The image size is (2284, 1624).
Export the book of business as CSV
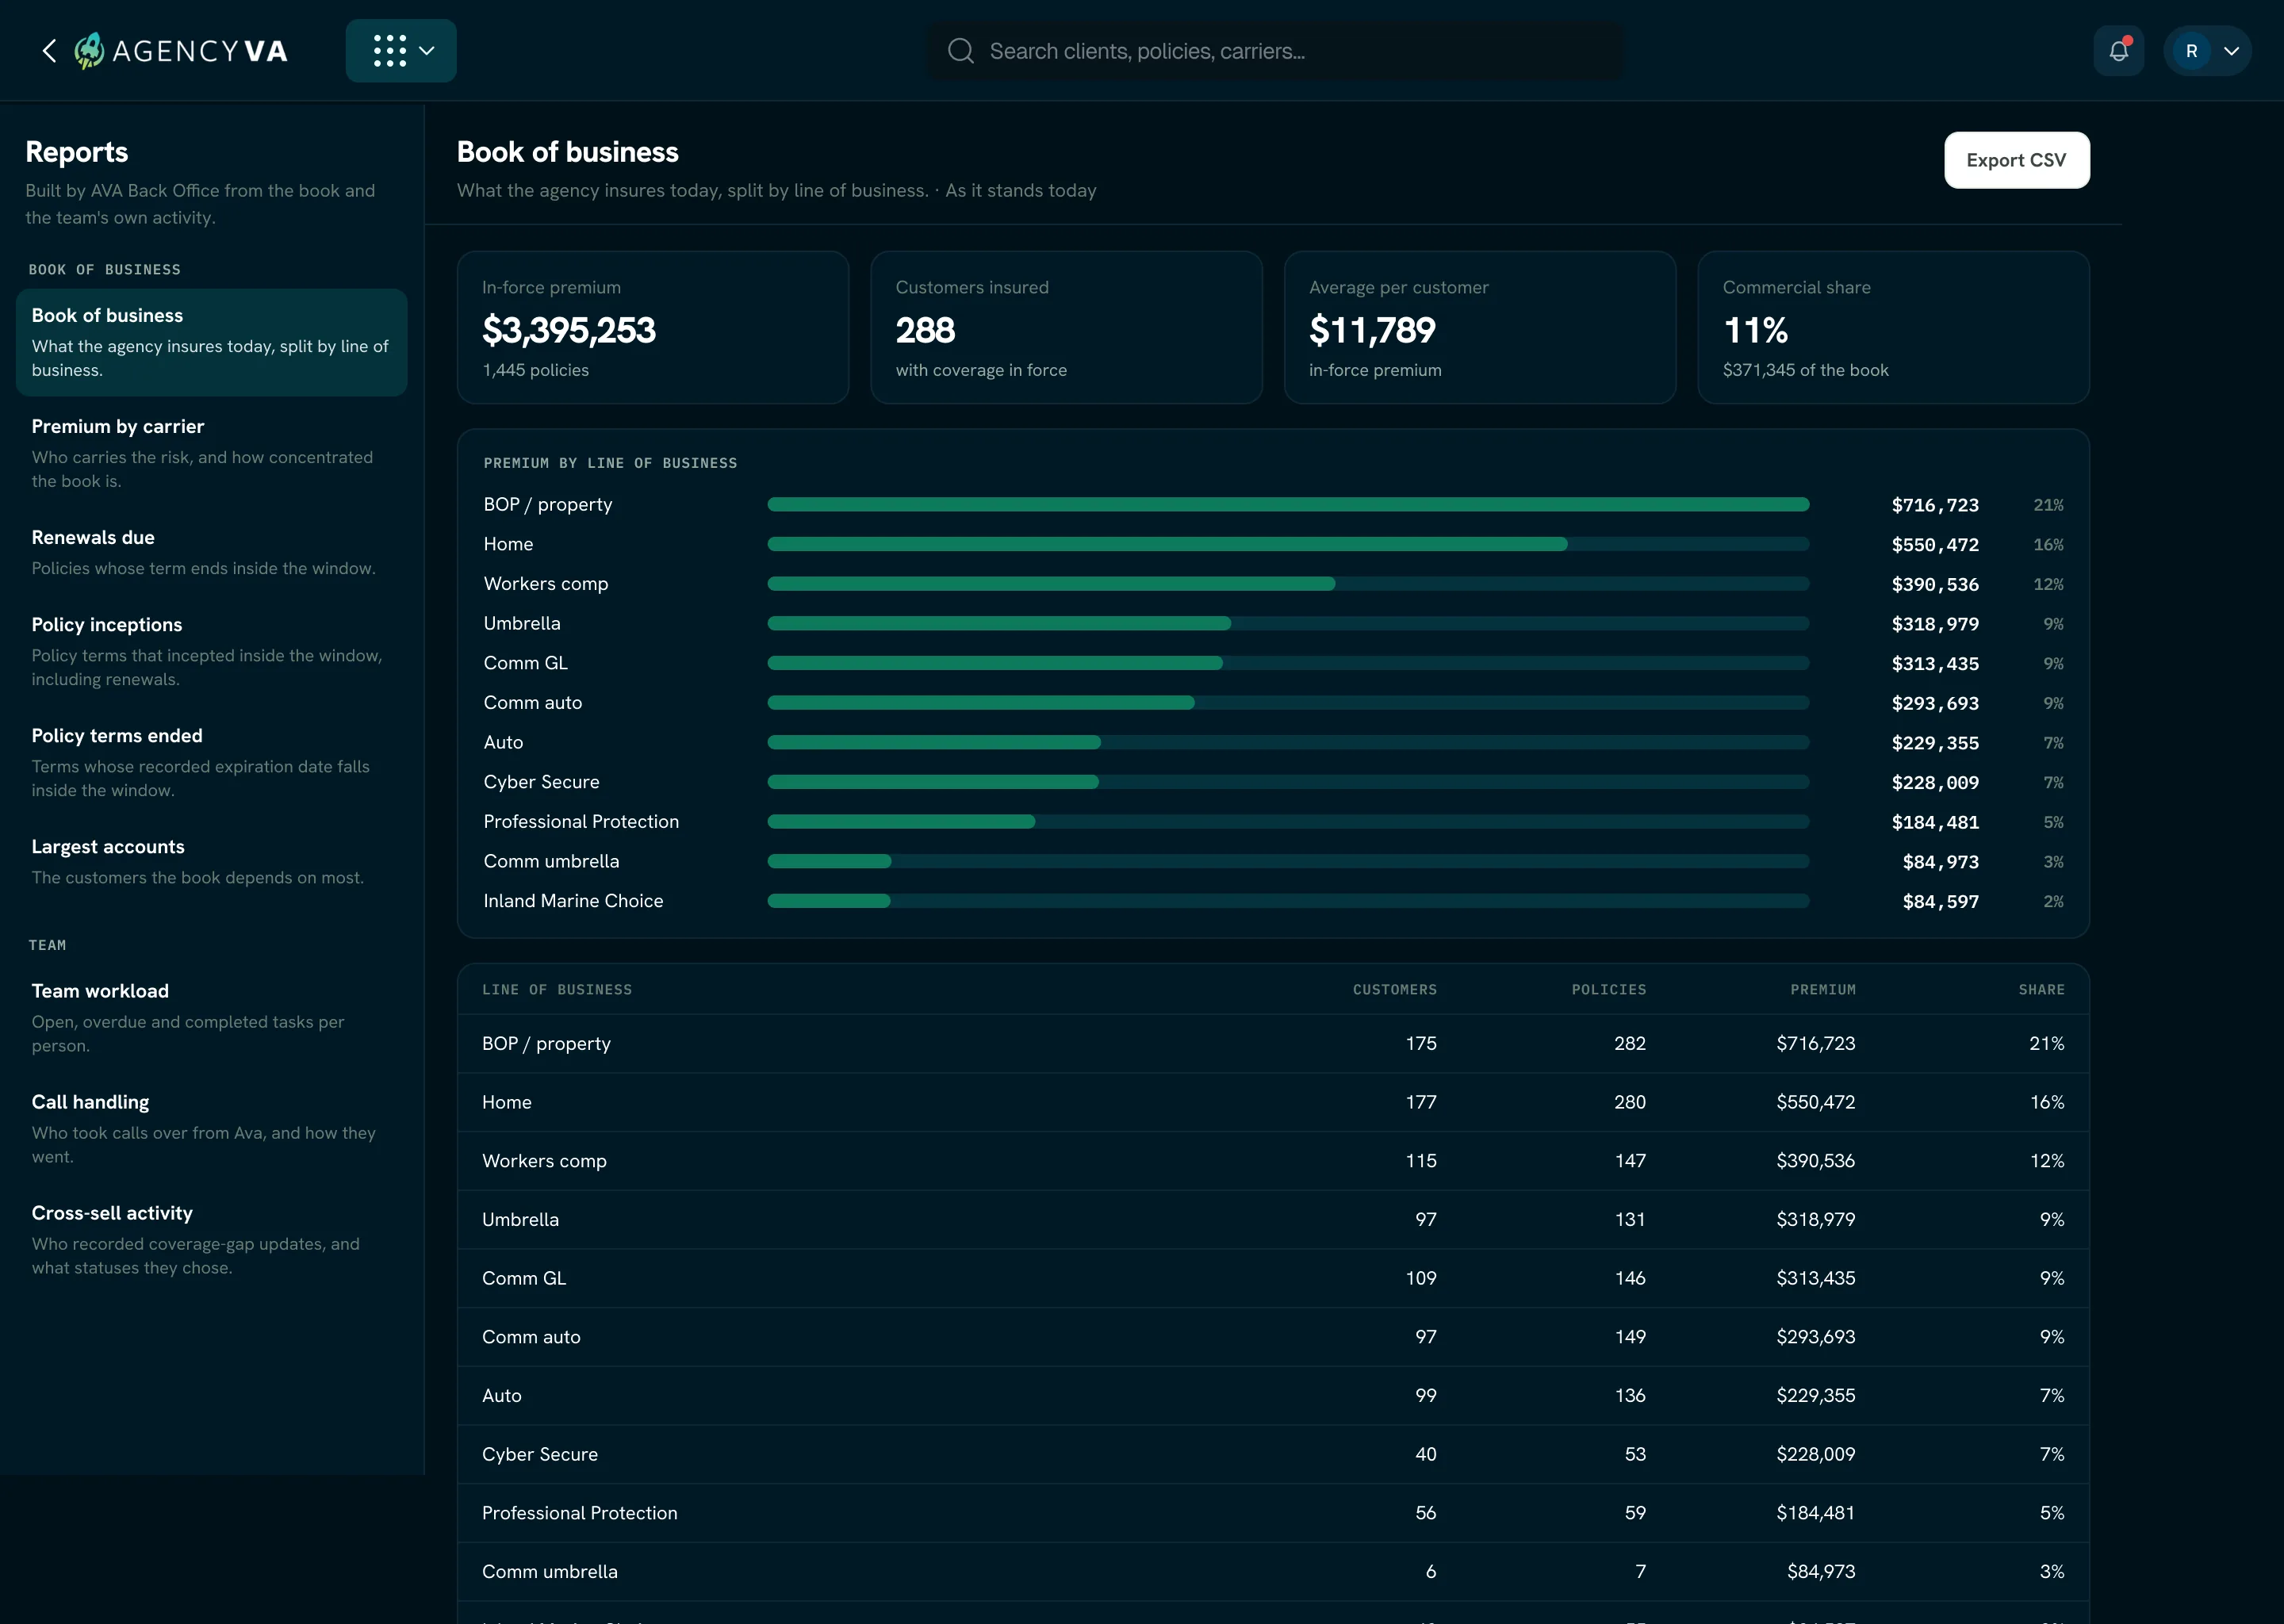point(2016,160)
